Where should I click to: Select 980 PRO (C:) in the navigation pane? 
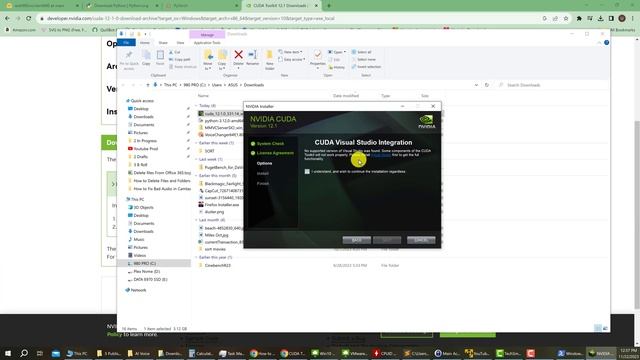point(154,263)
